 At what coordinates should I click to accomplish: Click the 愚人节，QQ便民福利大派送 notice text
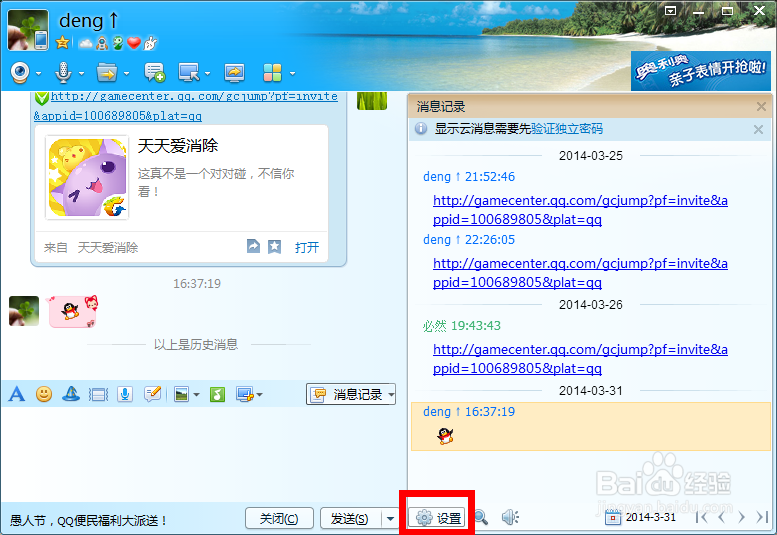[88, 520]
